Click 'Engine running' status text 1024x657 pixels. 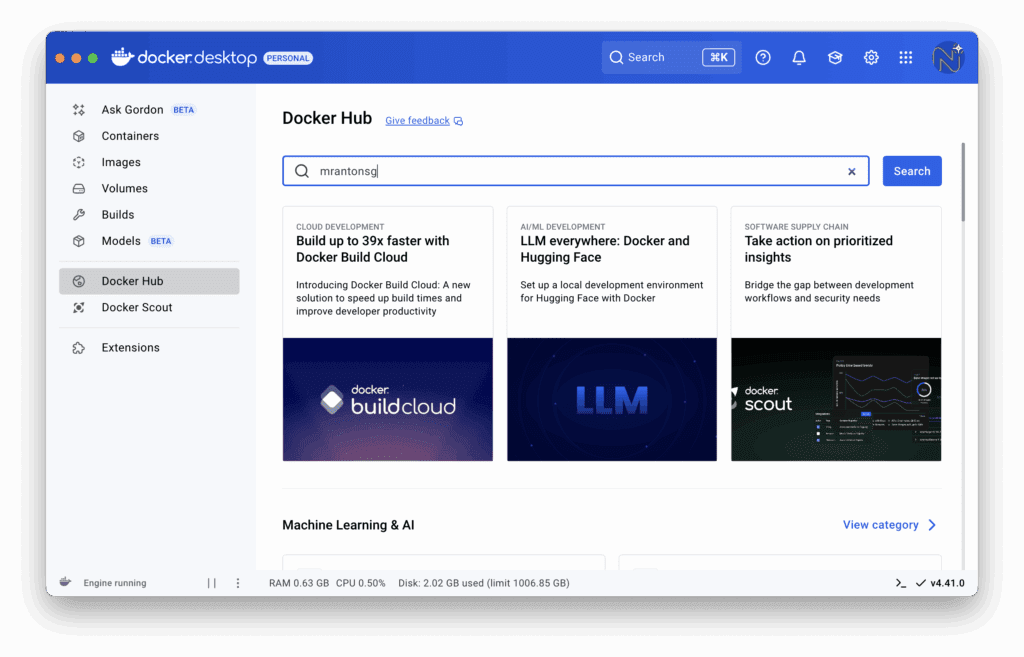click(115, 583)
